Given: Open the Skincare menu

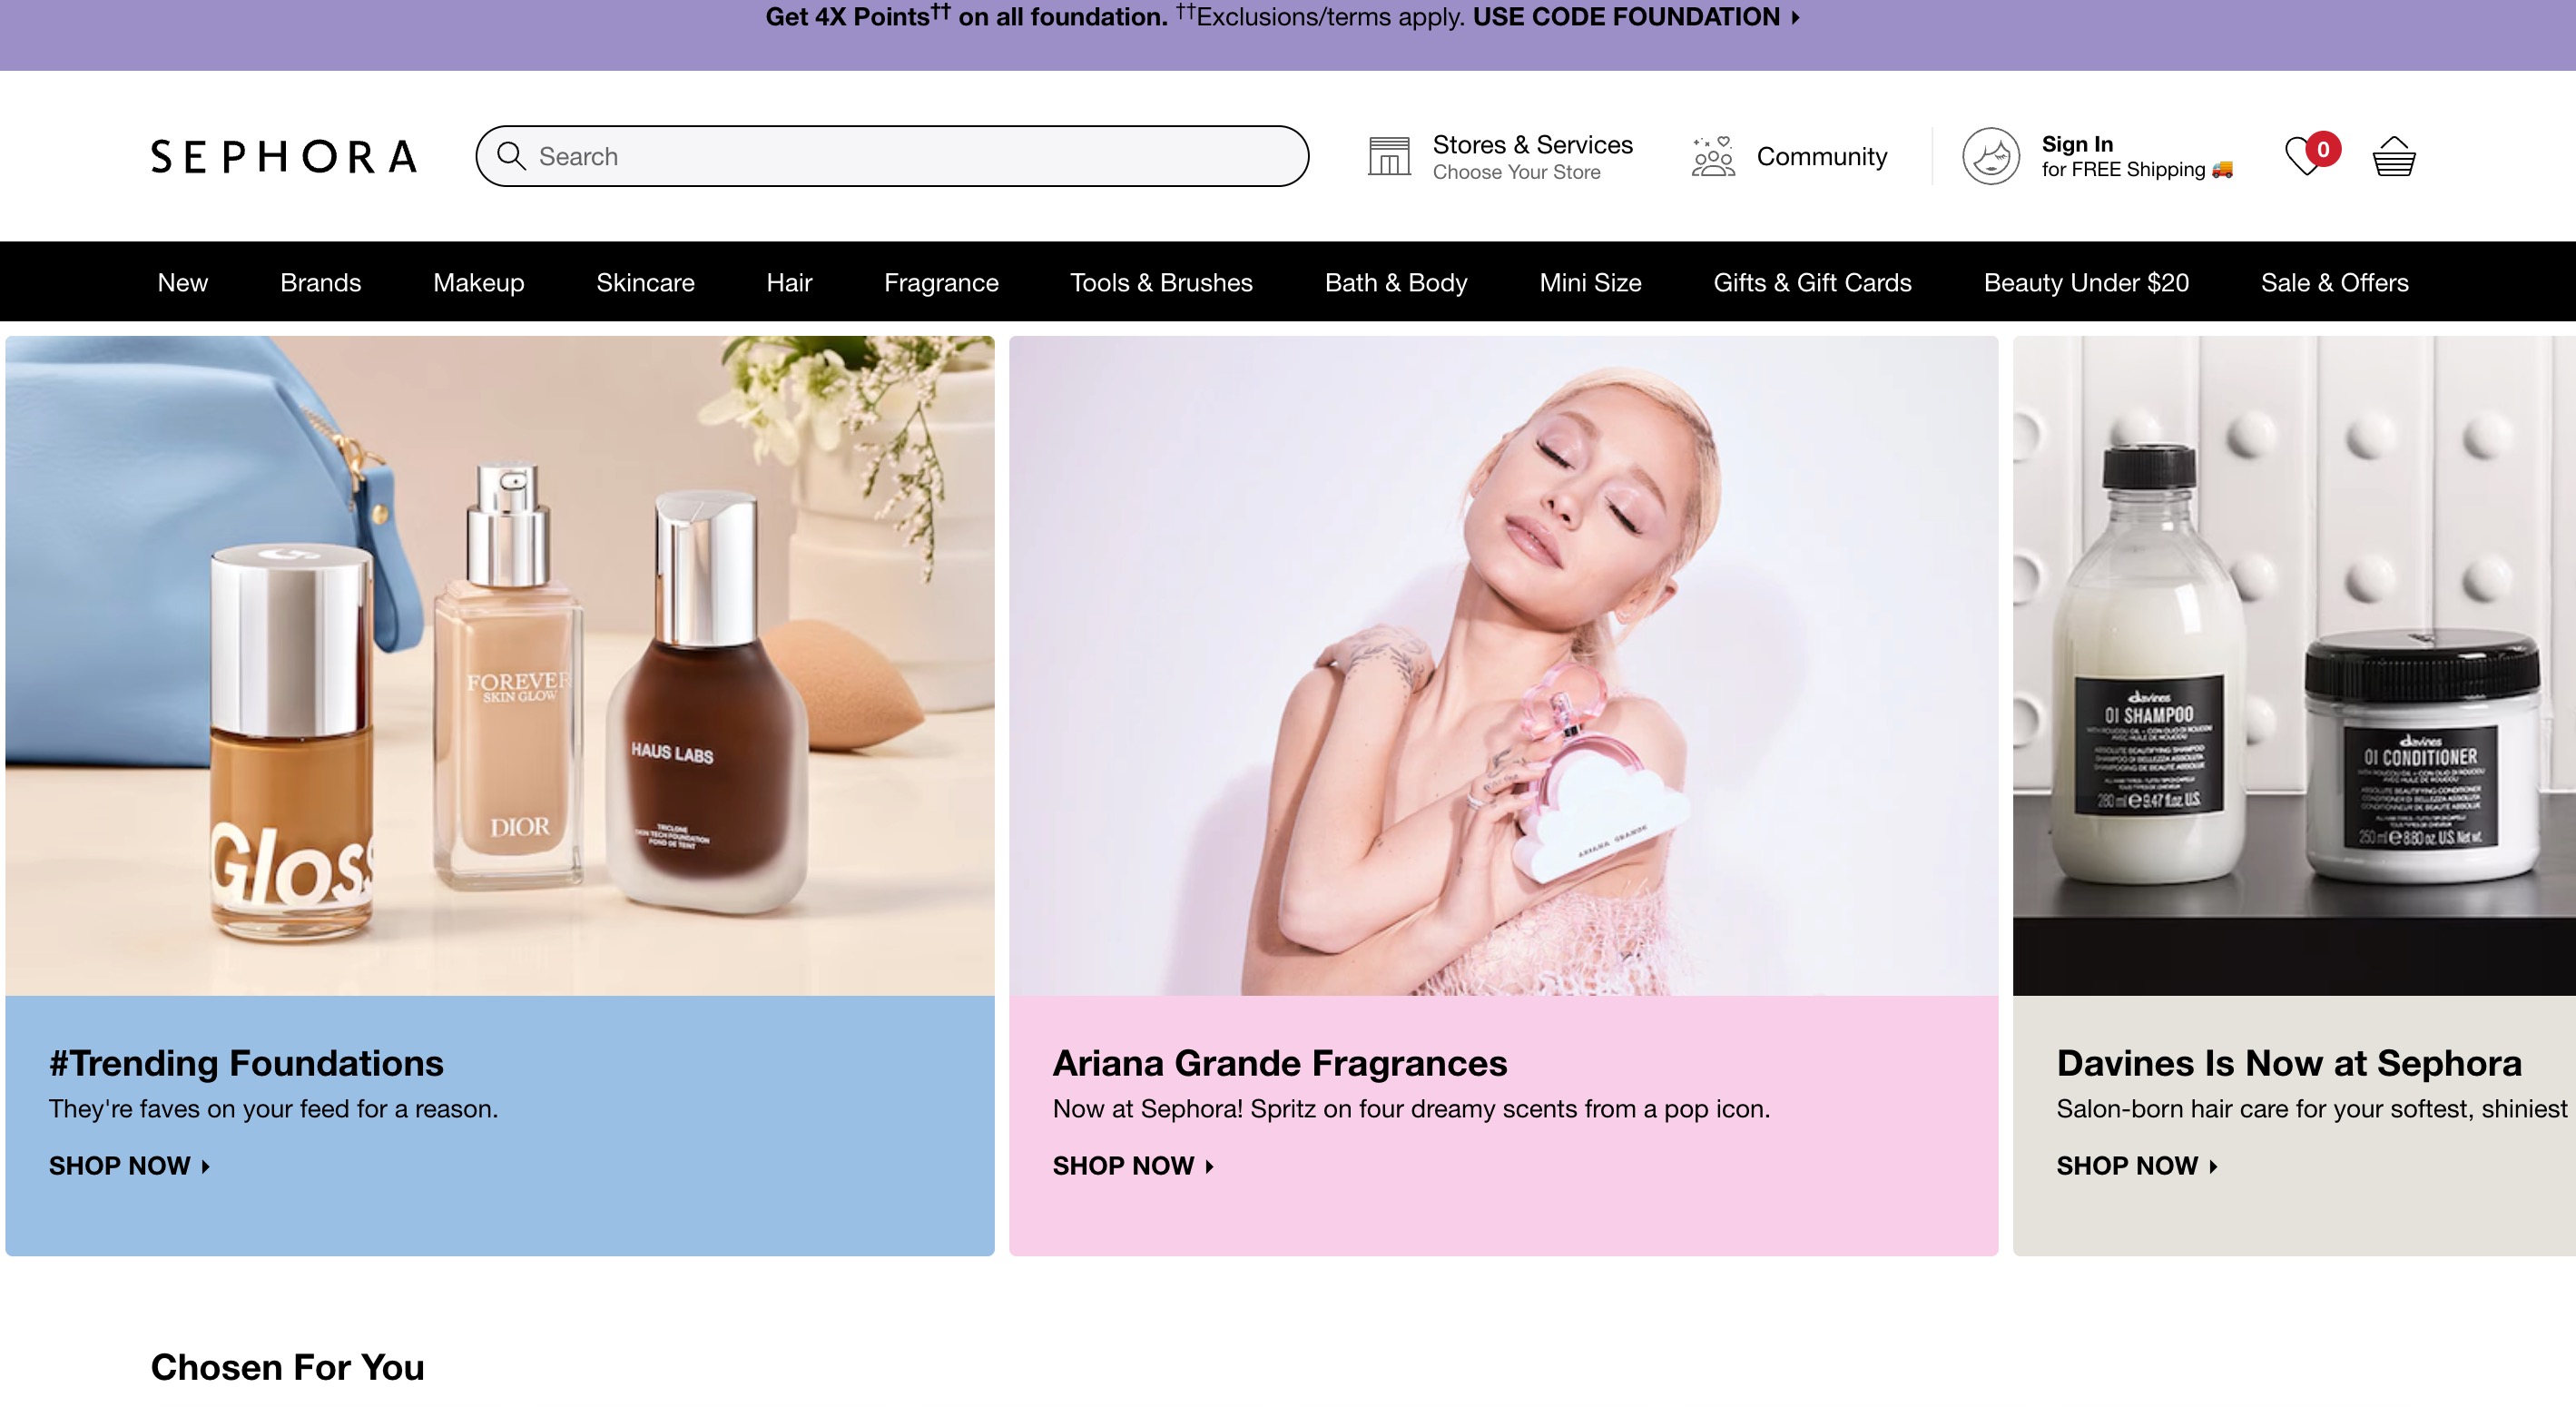Looking at the screenshot, I should [x=645, y=282].
